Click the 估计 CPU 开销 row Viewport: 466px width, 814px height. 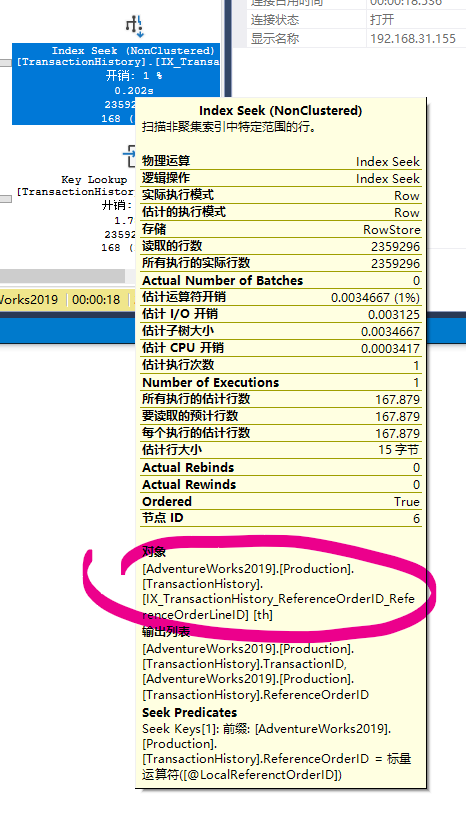pyautogui.click(x=281, y=348)
